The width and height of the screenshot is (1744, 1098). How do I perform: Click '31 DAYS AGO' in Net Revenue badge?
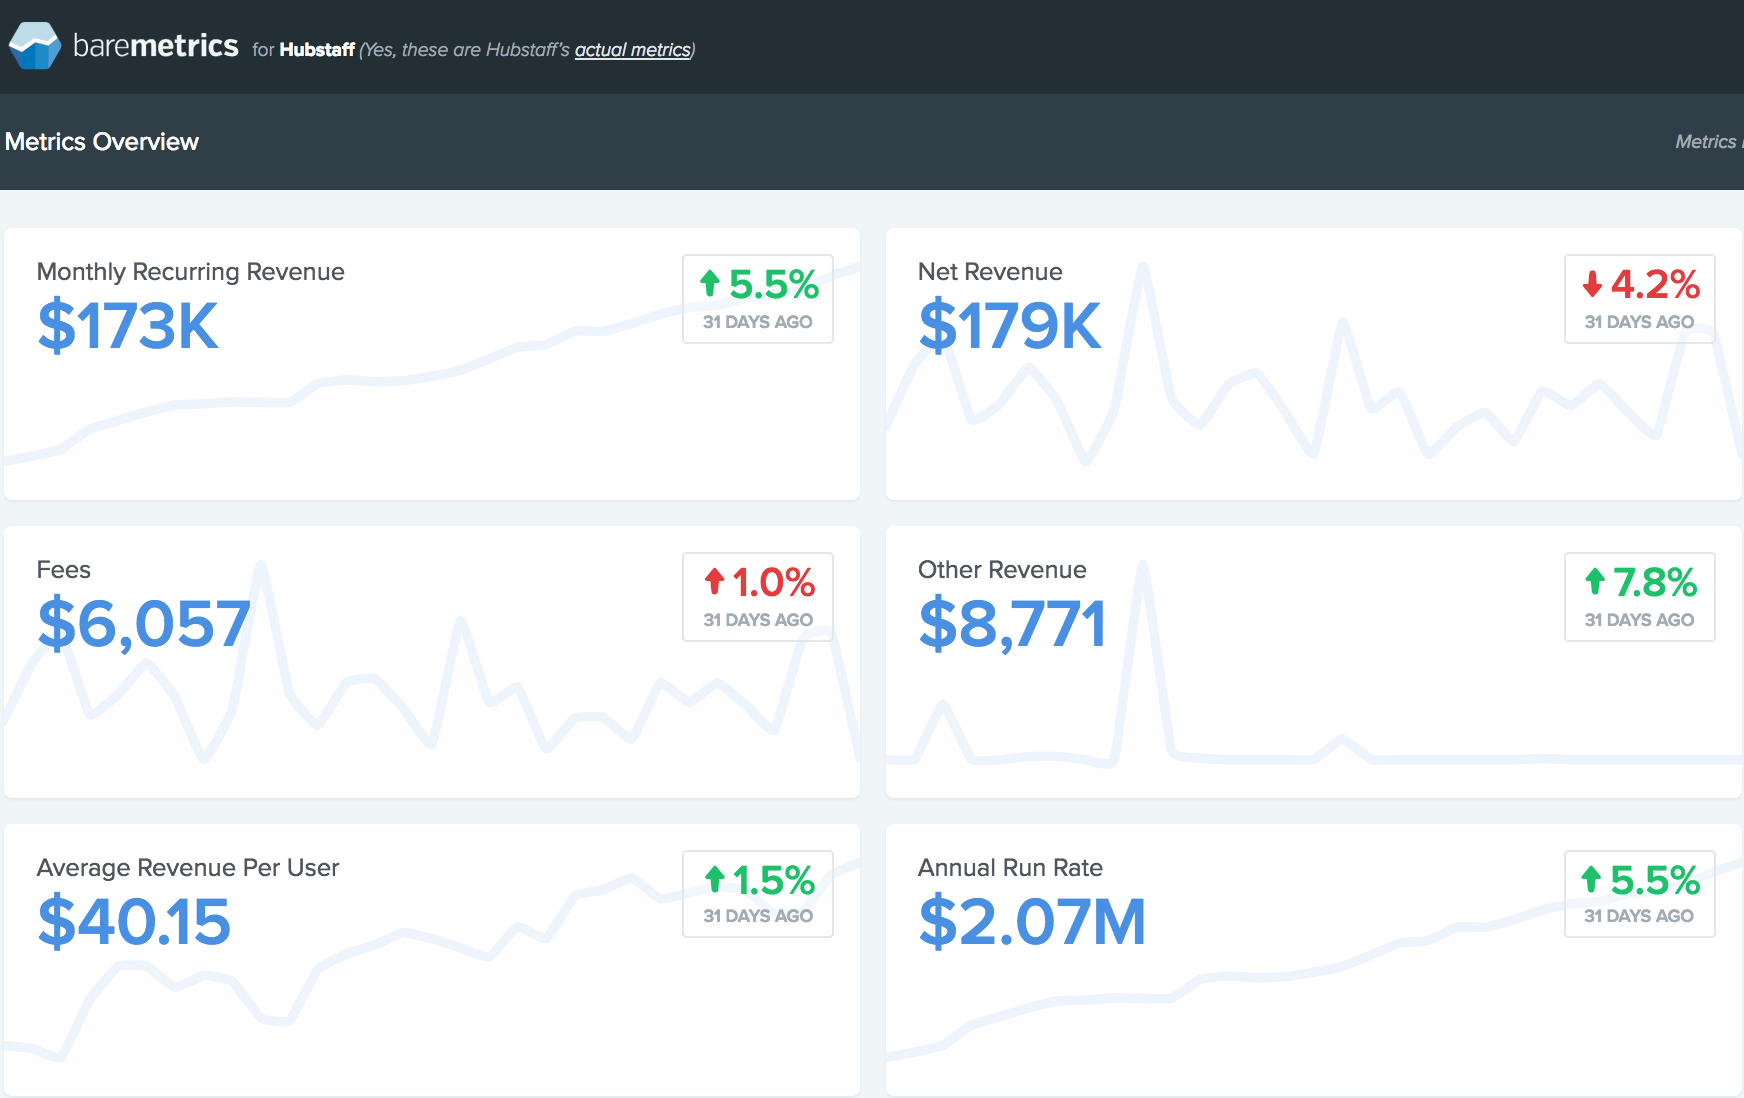[x=1640, y=322]
